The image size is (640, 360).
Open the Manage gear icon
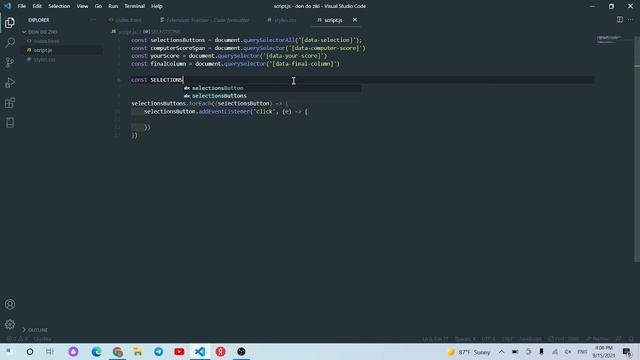(10, 324)
